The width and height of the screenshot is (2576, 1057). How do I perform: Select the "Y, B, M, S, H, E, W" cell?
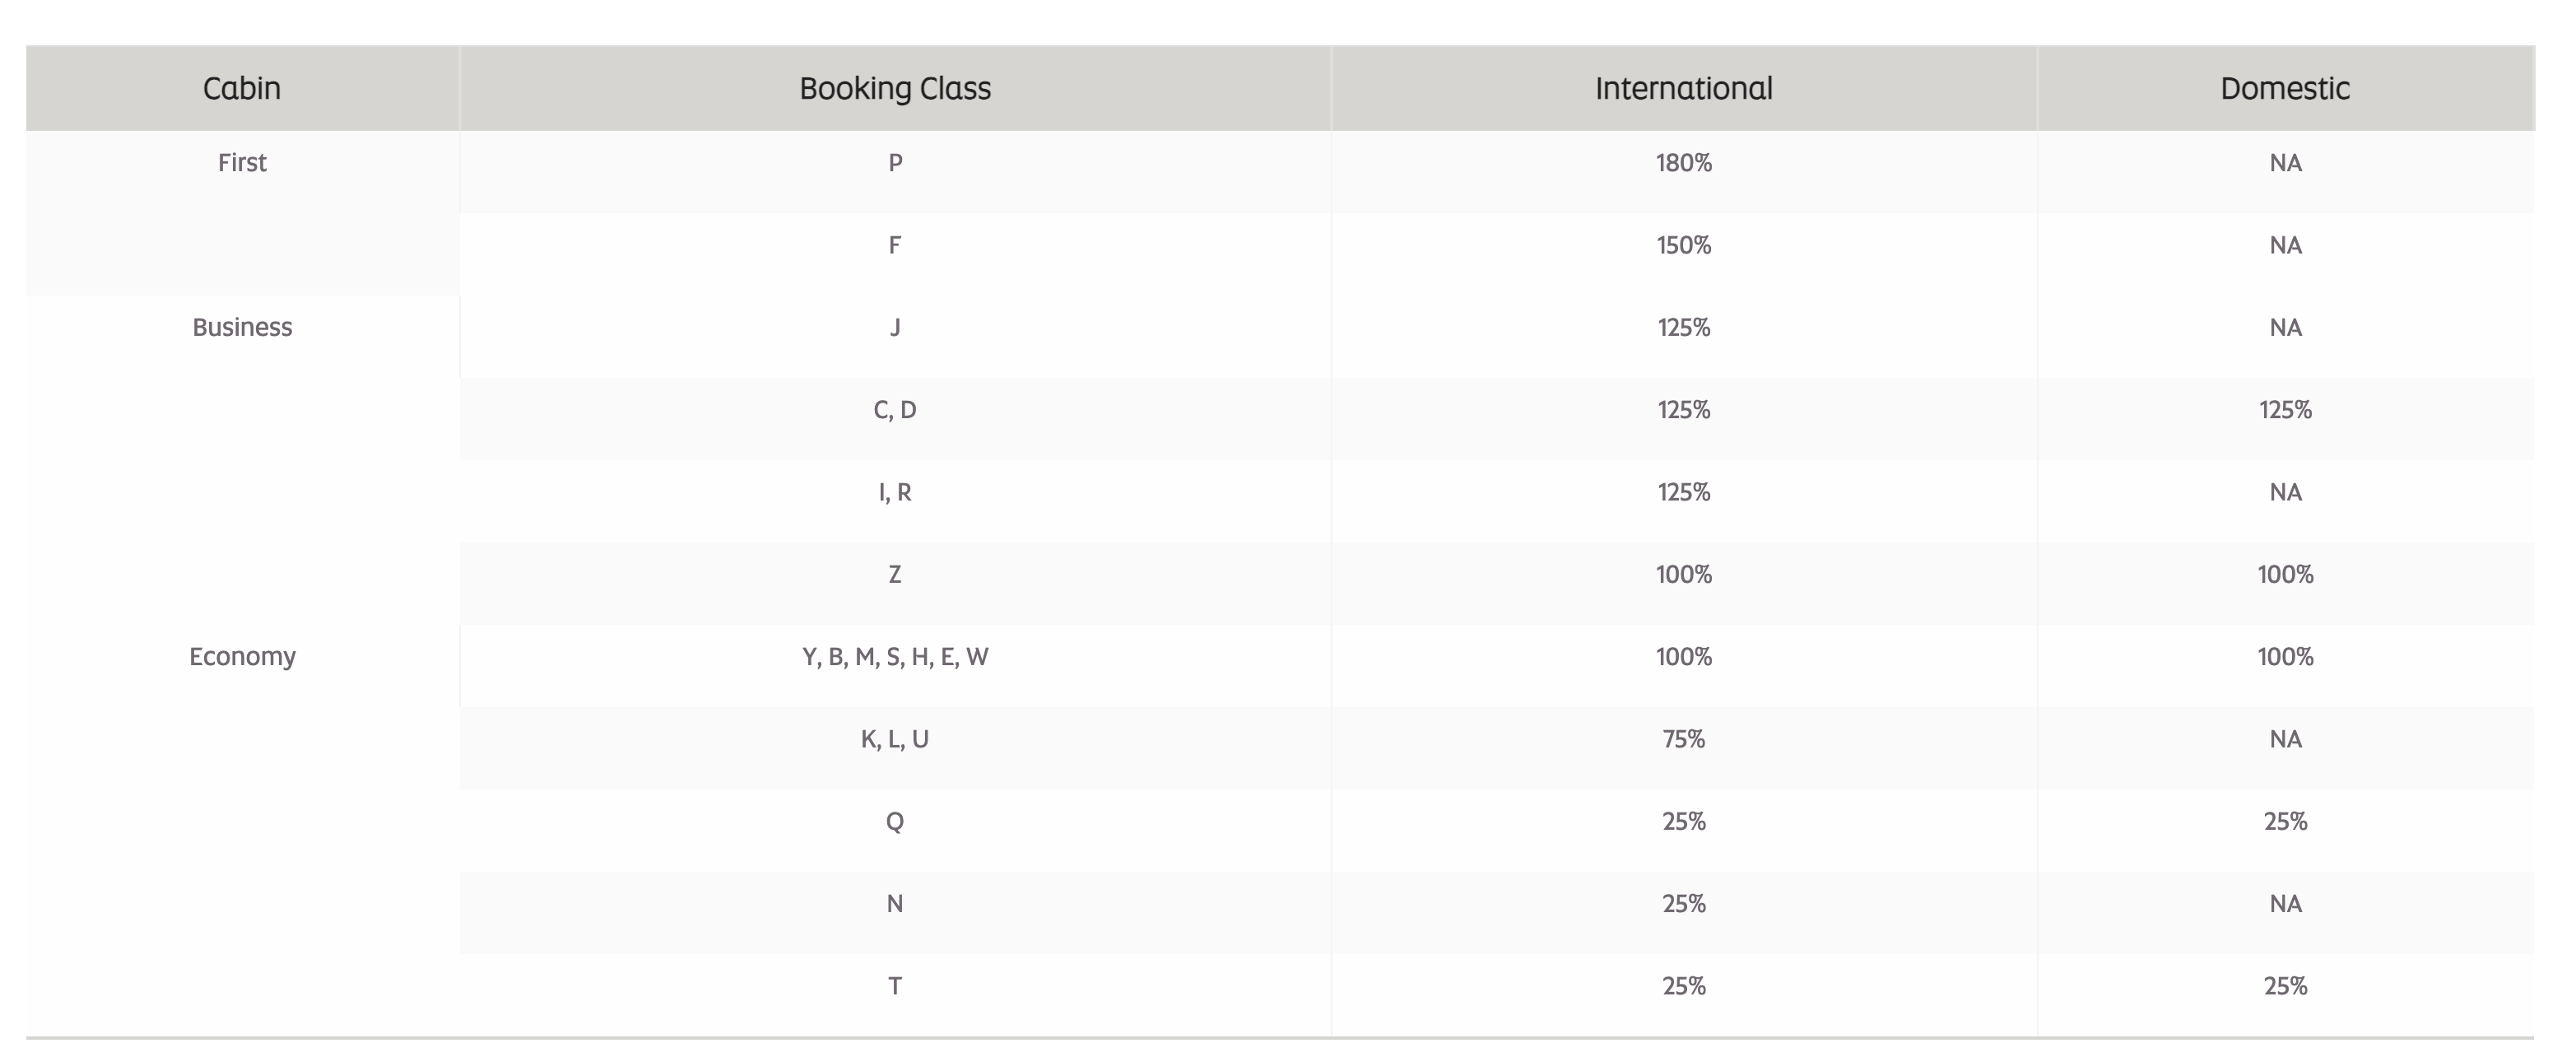pos(895,657)
